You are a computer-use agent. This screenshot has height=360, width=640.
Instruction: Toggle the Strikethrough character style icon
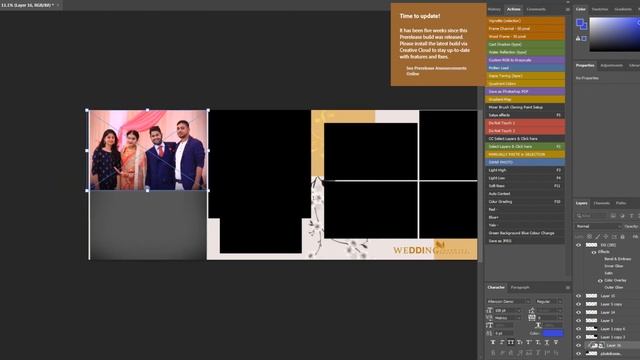coord(556,342)
